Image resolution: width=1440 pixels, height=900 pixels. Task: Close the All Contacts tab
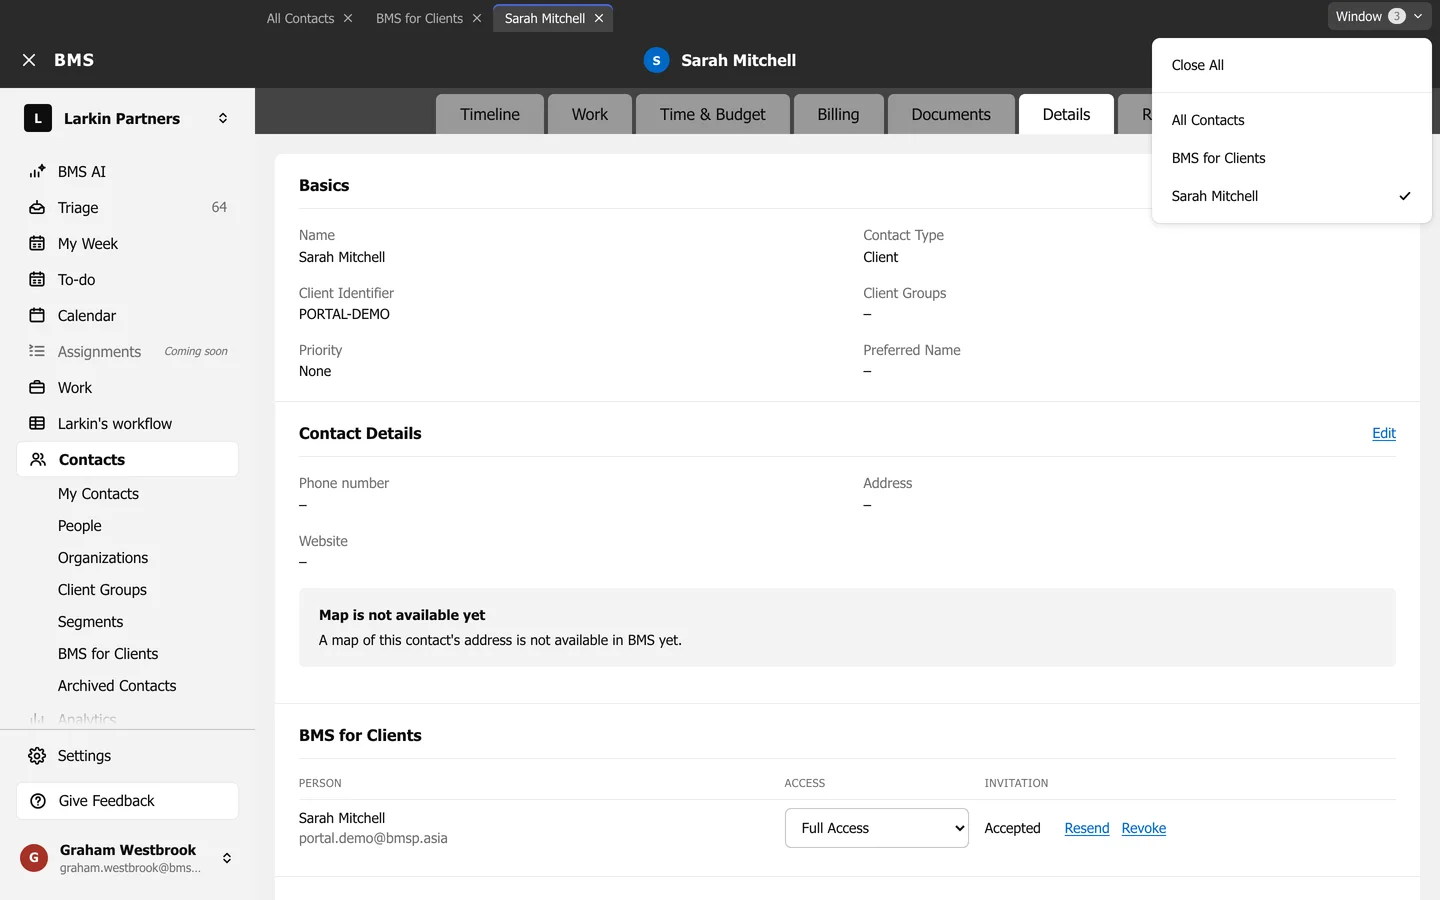(348, 18)
